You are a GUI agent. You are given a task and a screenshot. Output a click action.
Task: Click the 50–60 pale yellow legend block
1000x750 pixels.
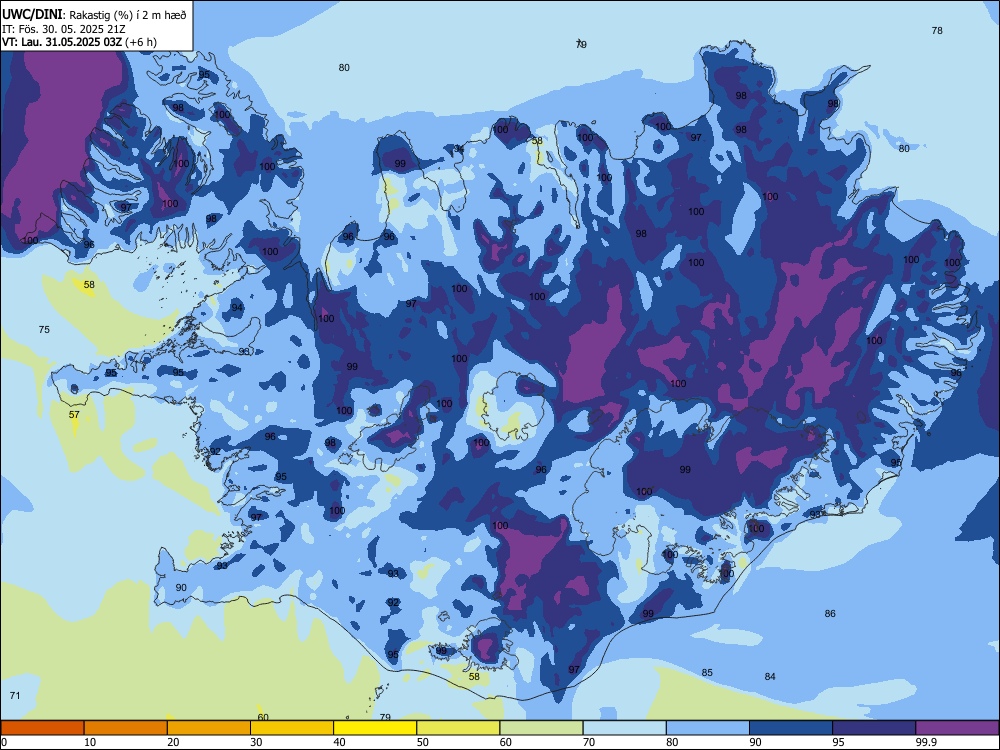(x=459, y=728)
